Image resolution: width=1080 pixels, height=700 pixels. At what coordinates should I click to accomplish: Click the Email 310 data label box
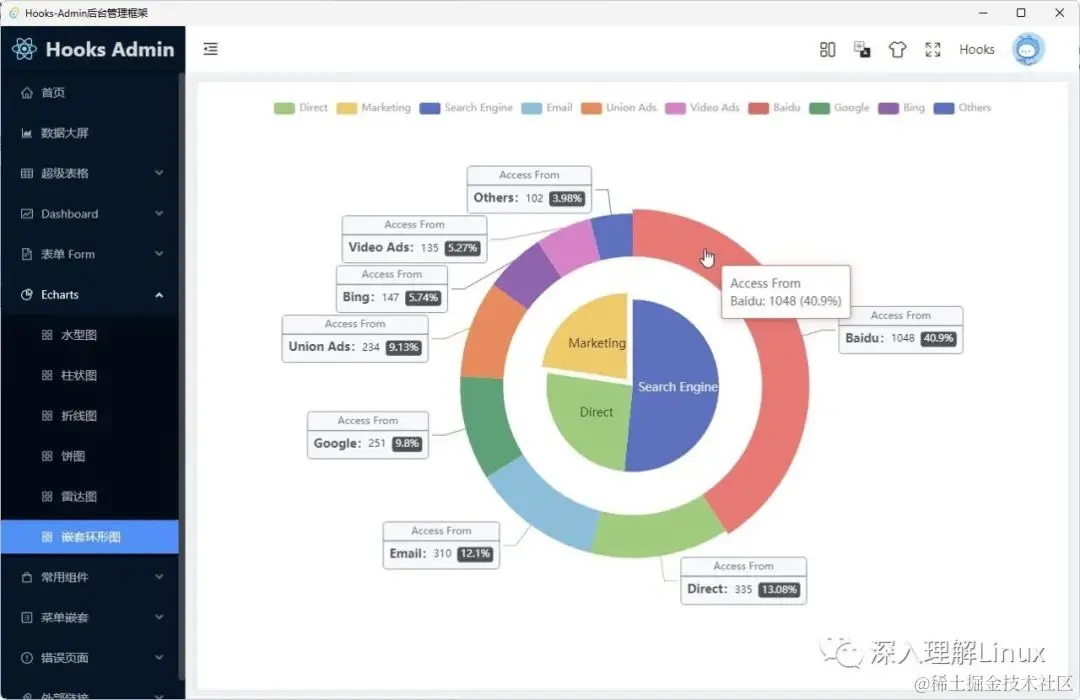tap(441, 545)
